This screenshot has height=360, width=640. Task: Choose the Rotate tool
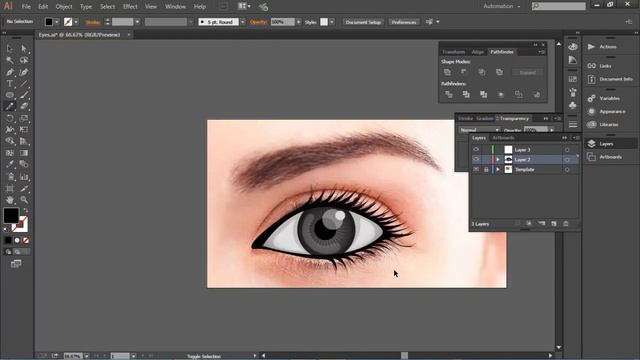[x=10, y=118]
